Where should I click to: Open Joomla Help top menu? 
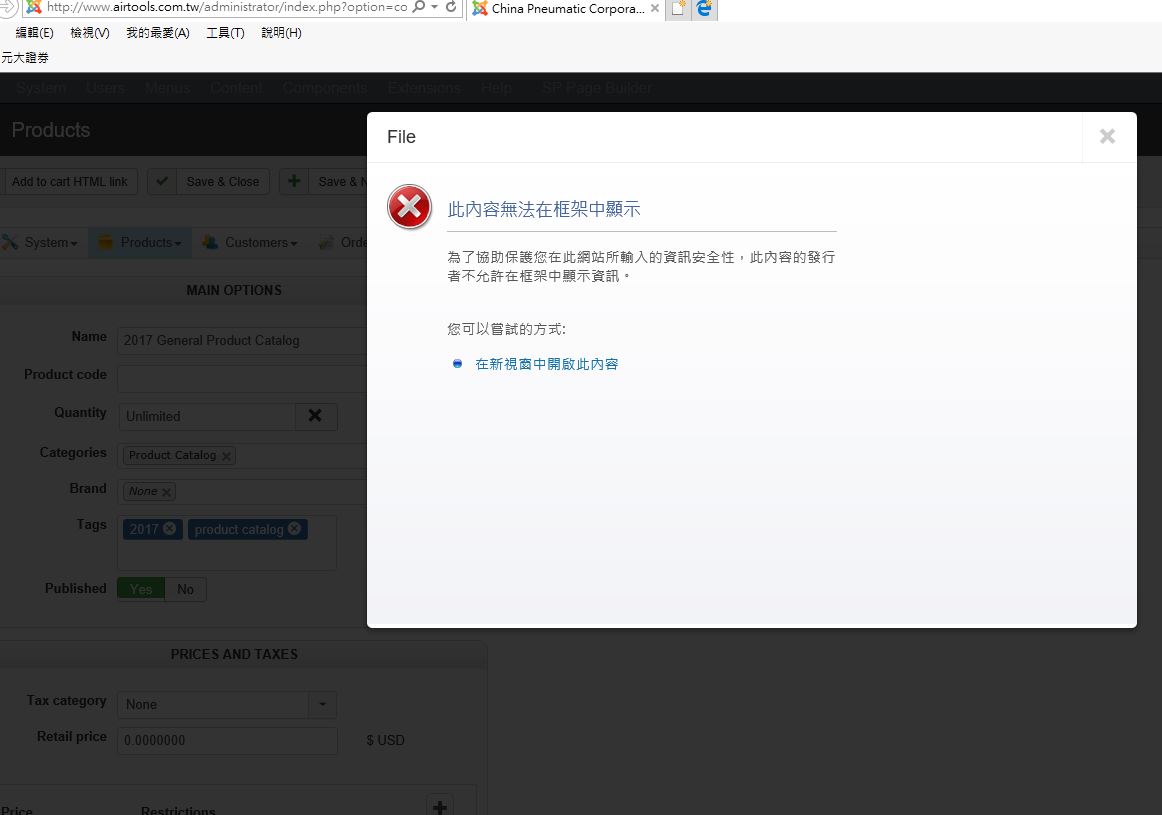pyautogui.click(x=496, y=87)
